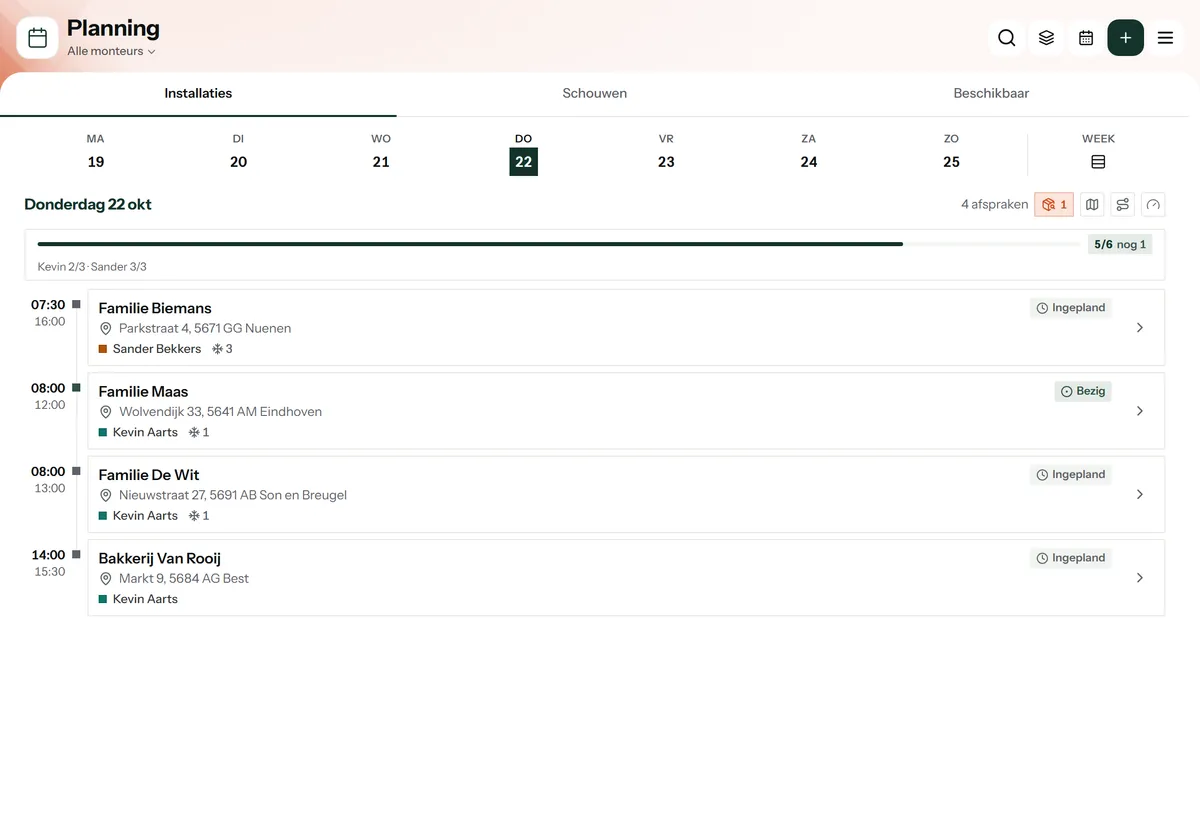
Task: Click the snowflake icon on Familie Biemans
Action: coord(217,349)
